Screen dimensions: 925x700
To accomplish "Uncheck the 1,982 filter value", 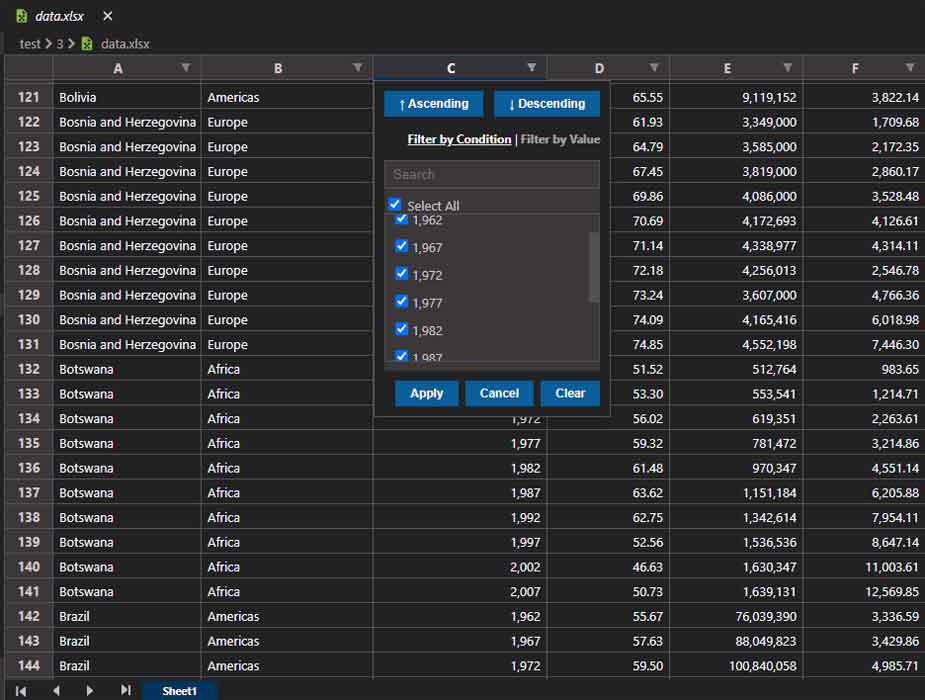I will click(x=401, y=329).
